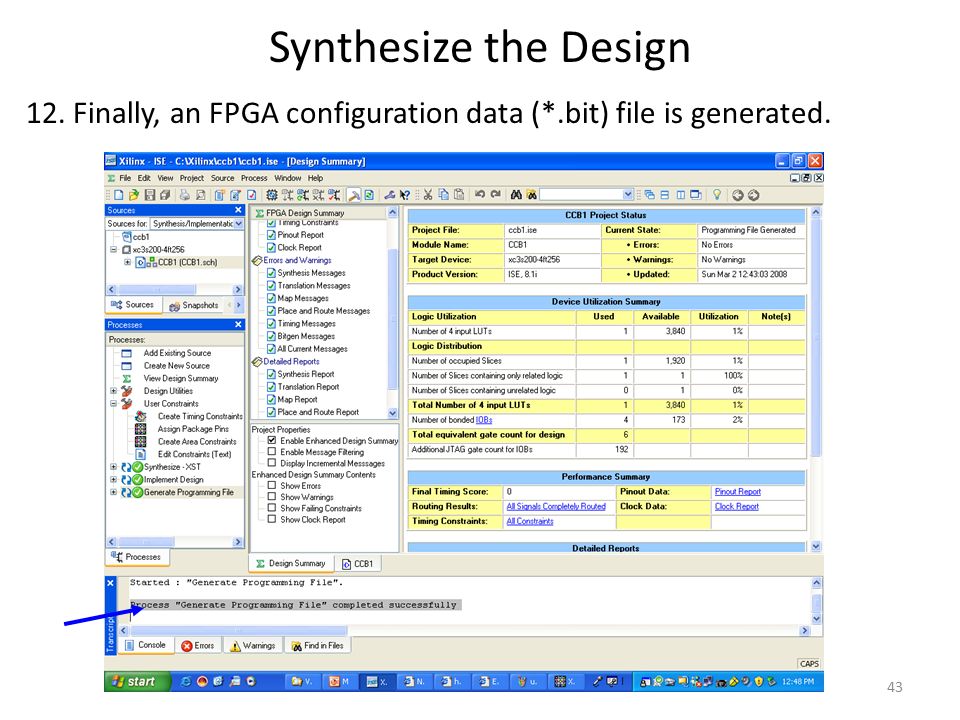Click the Save floppy disk icon

click(x=150, y=195)
